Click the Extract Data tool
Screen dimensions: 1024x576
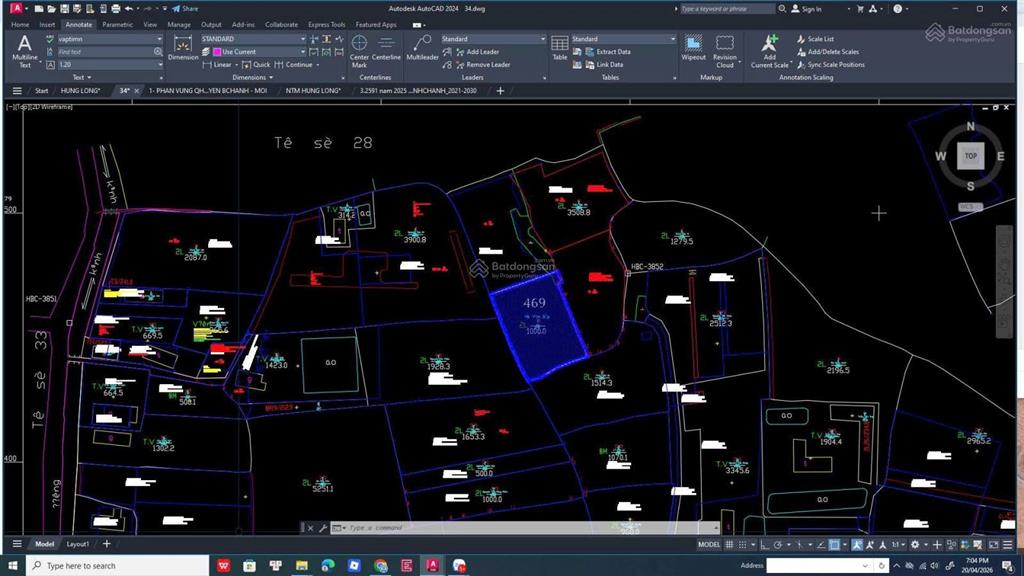click(608, 52)
